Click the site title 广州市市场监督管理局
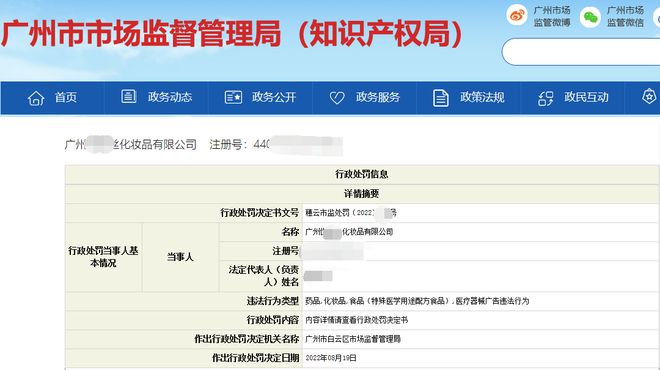 [x=141, y=33]
